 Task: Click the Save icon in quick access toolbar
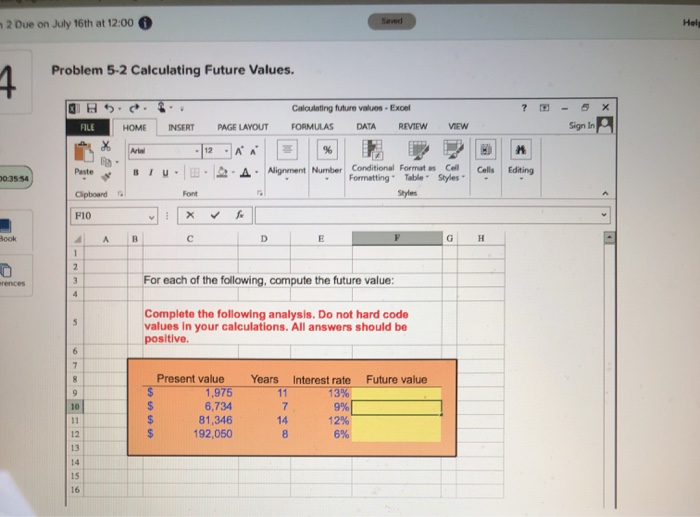click(x=92, y=108)
